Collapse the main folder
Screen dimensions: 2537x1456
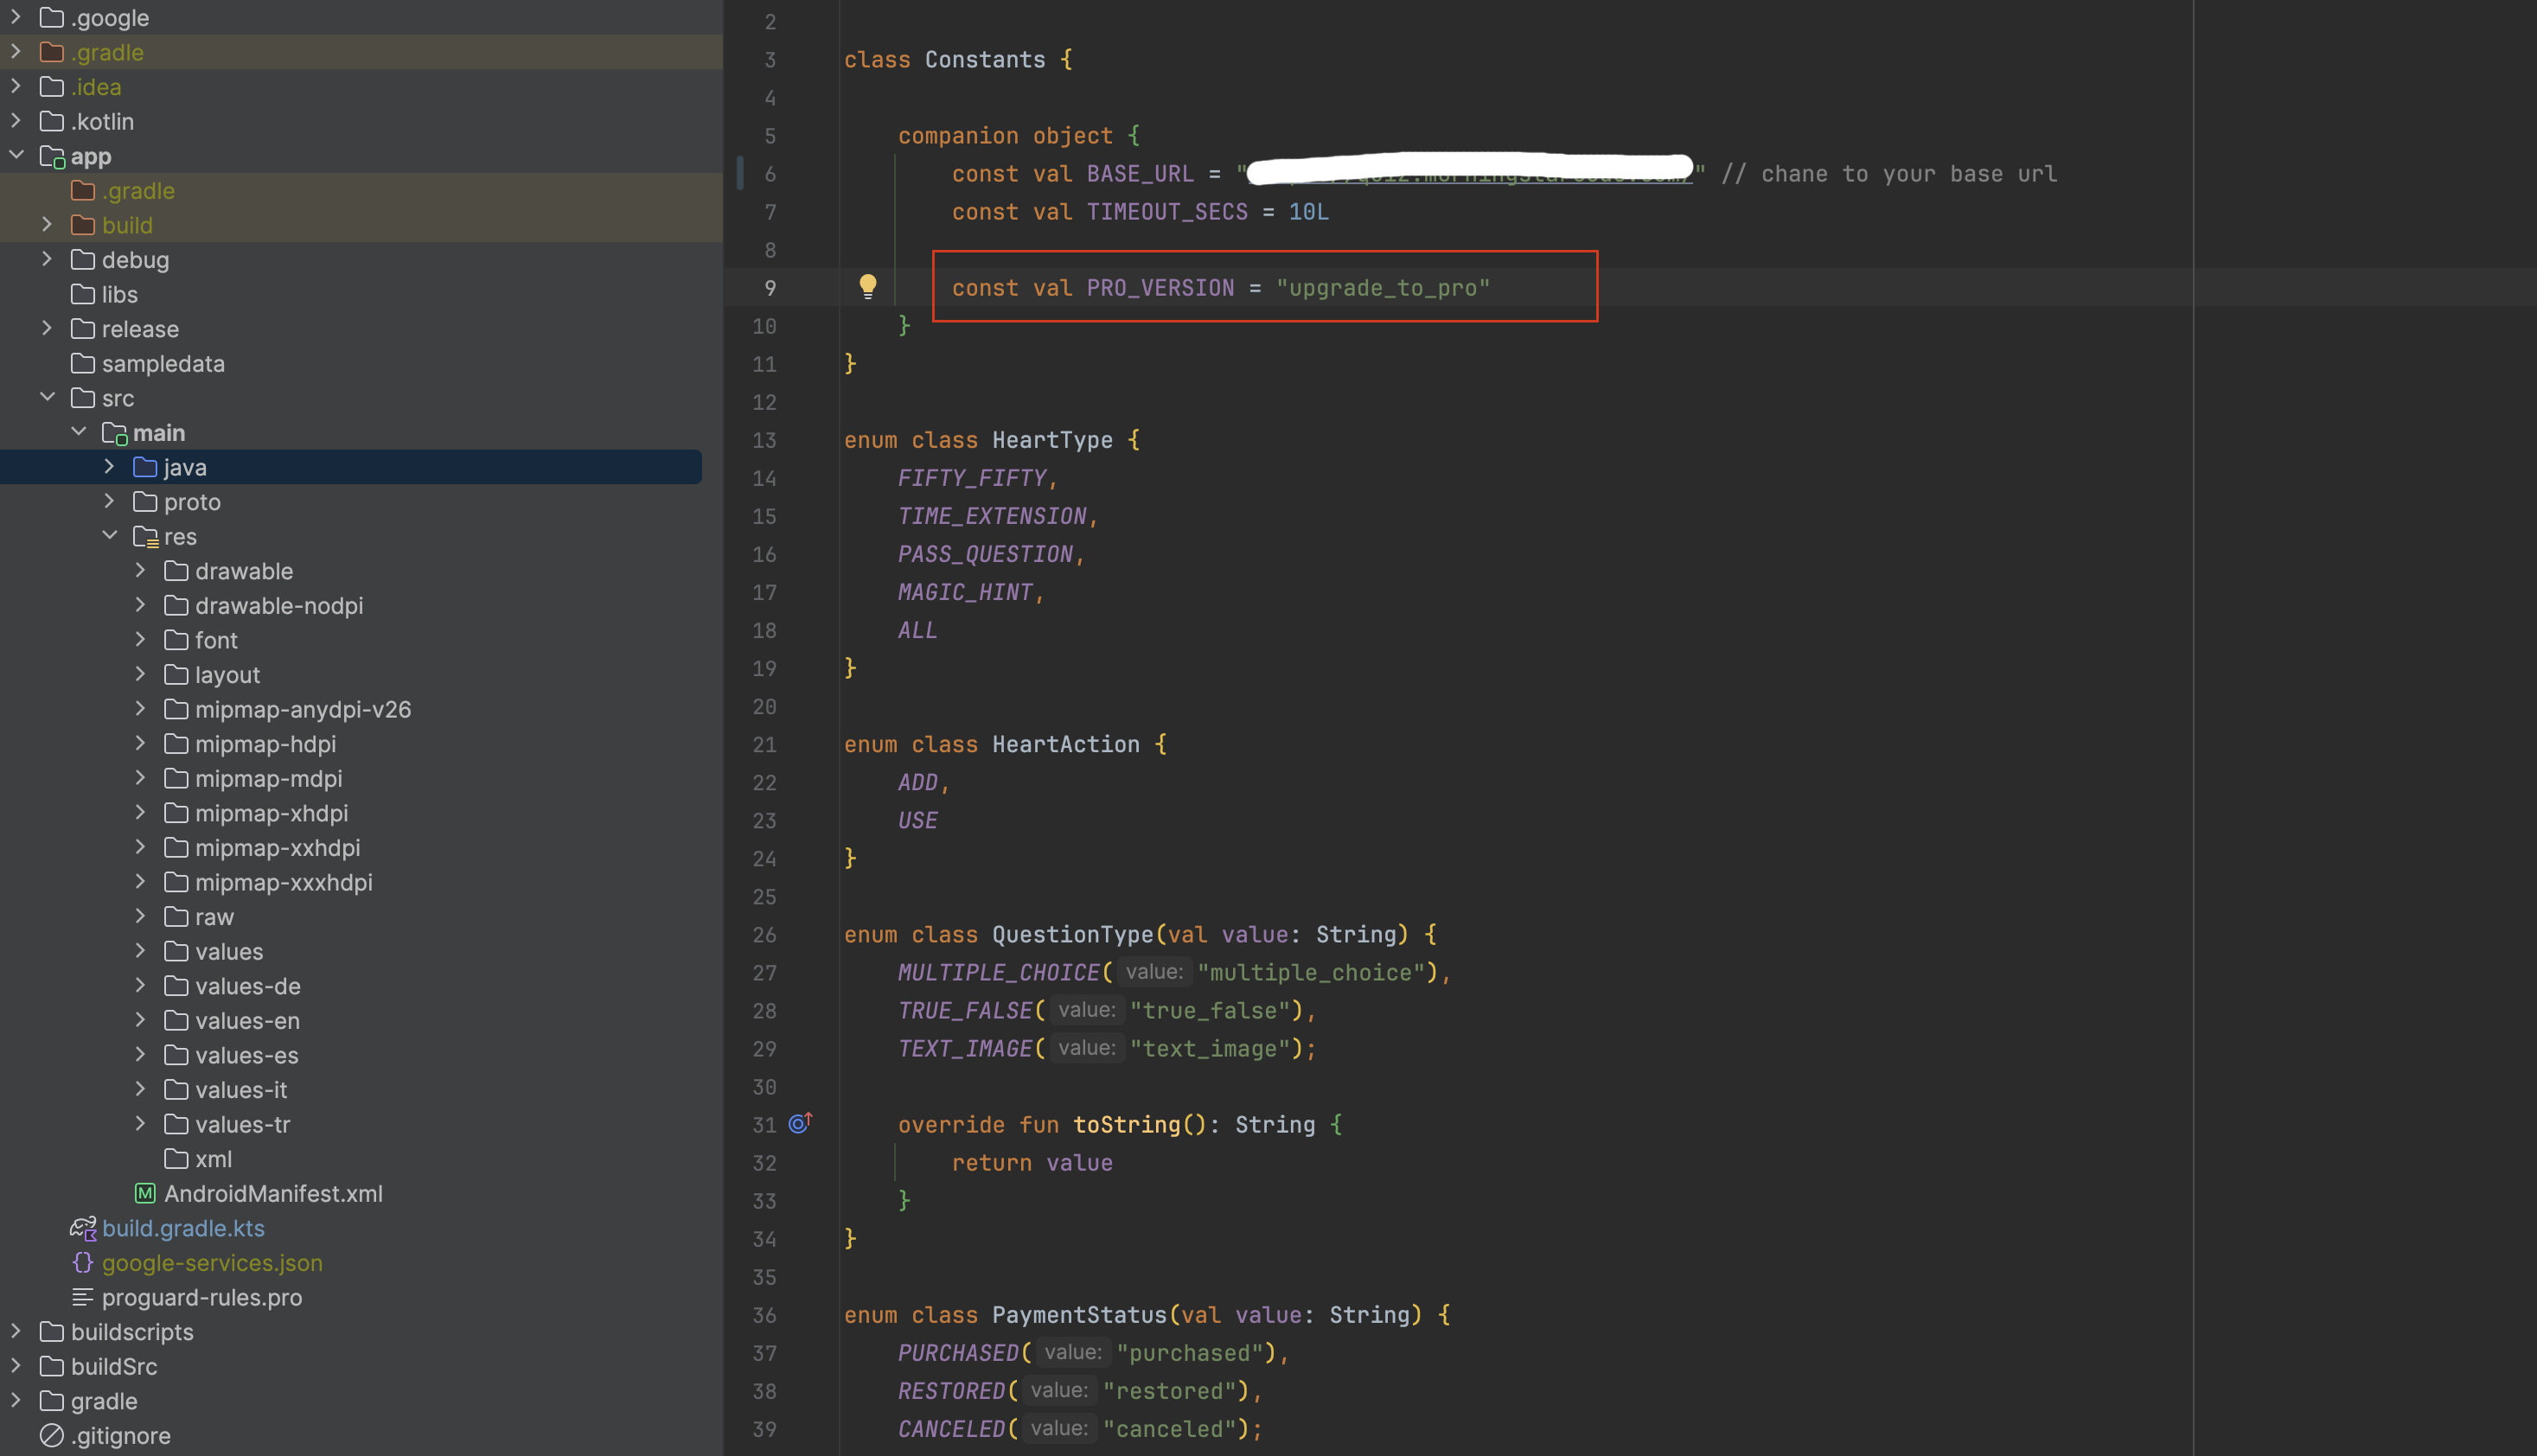click(79, 432)
